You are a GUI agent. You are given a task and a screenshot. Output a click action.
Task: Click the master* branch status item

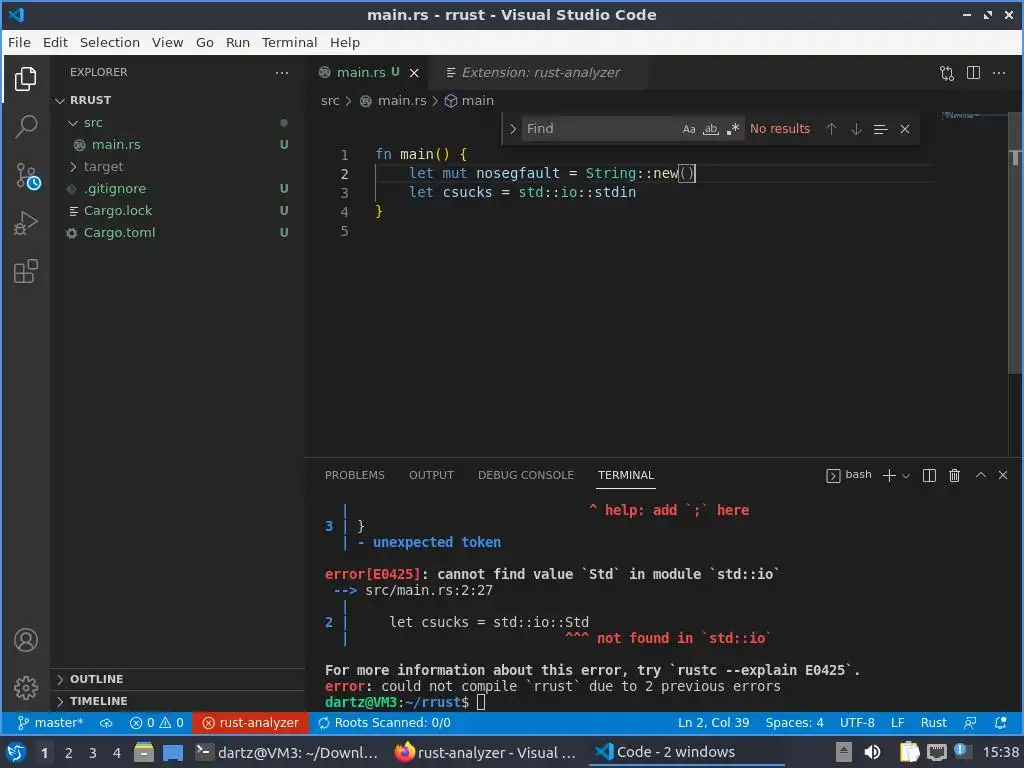tap(50, 723)
